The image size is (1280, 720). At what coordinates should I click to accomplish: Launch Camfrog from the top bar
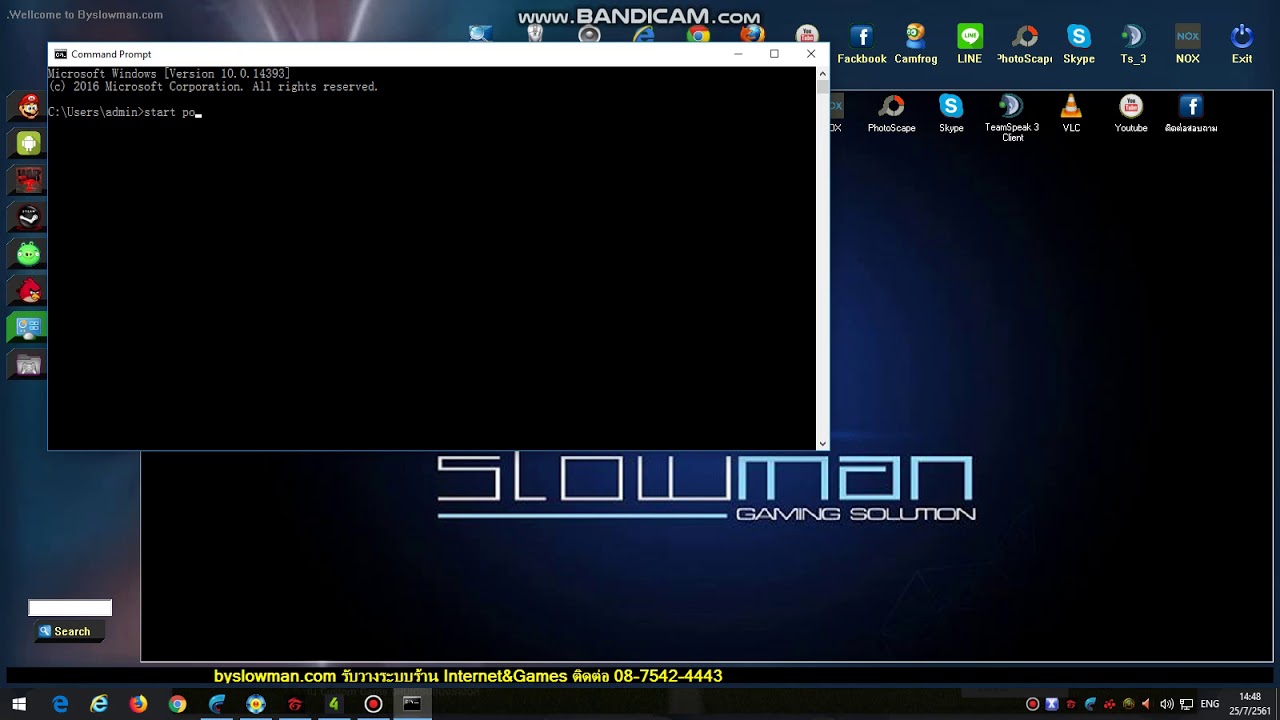(915, 45)
